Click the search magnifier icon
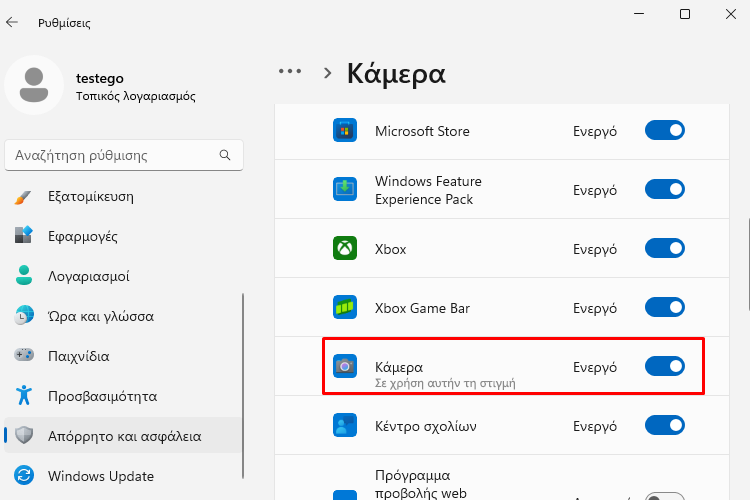750x500 pixels. 226,156
